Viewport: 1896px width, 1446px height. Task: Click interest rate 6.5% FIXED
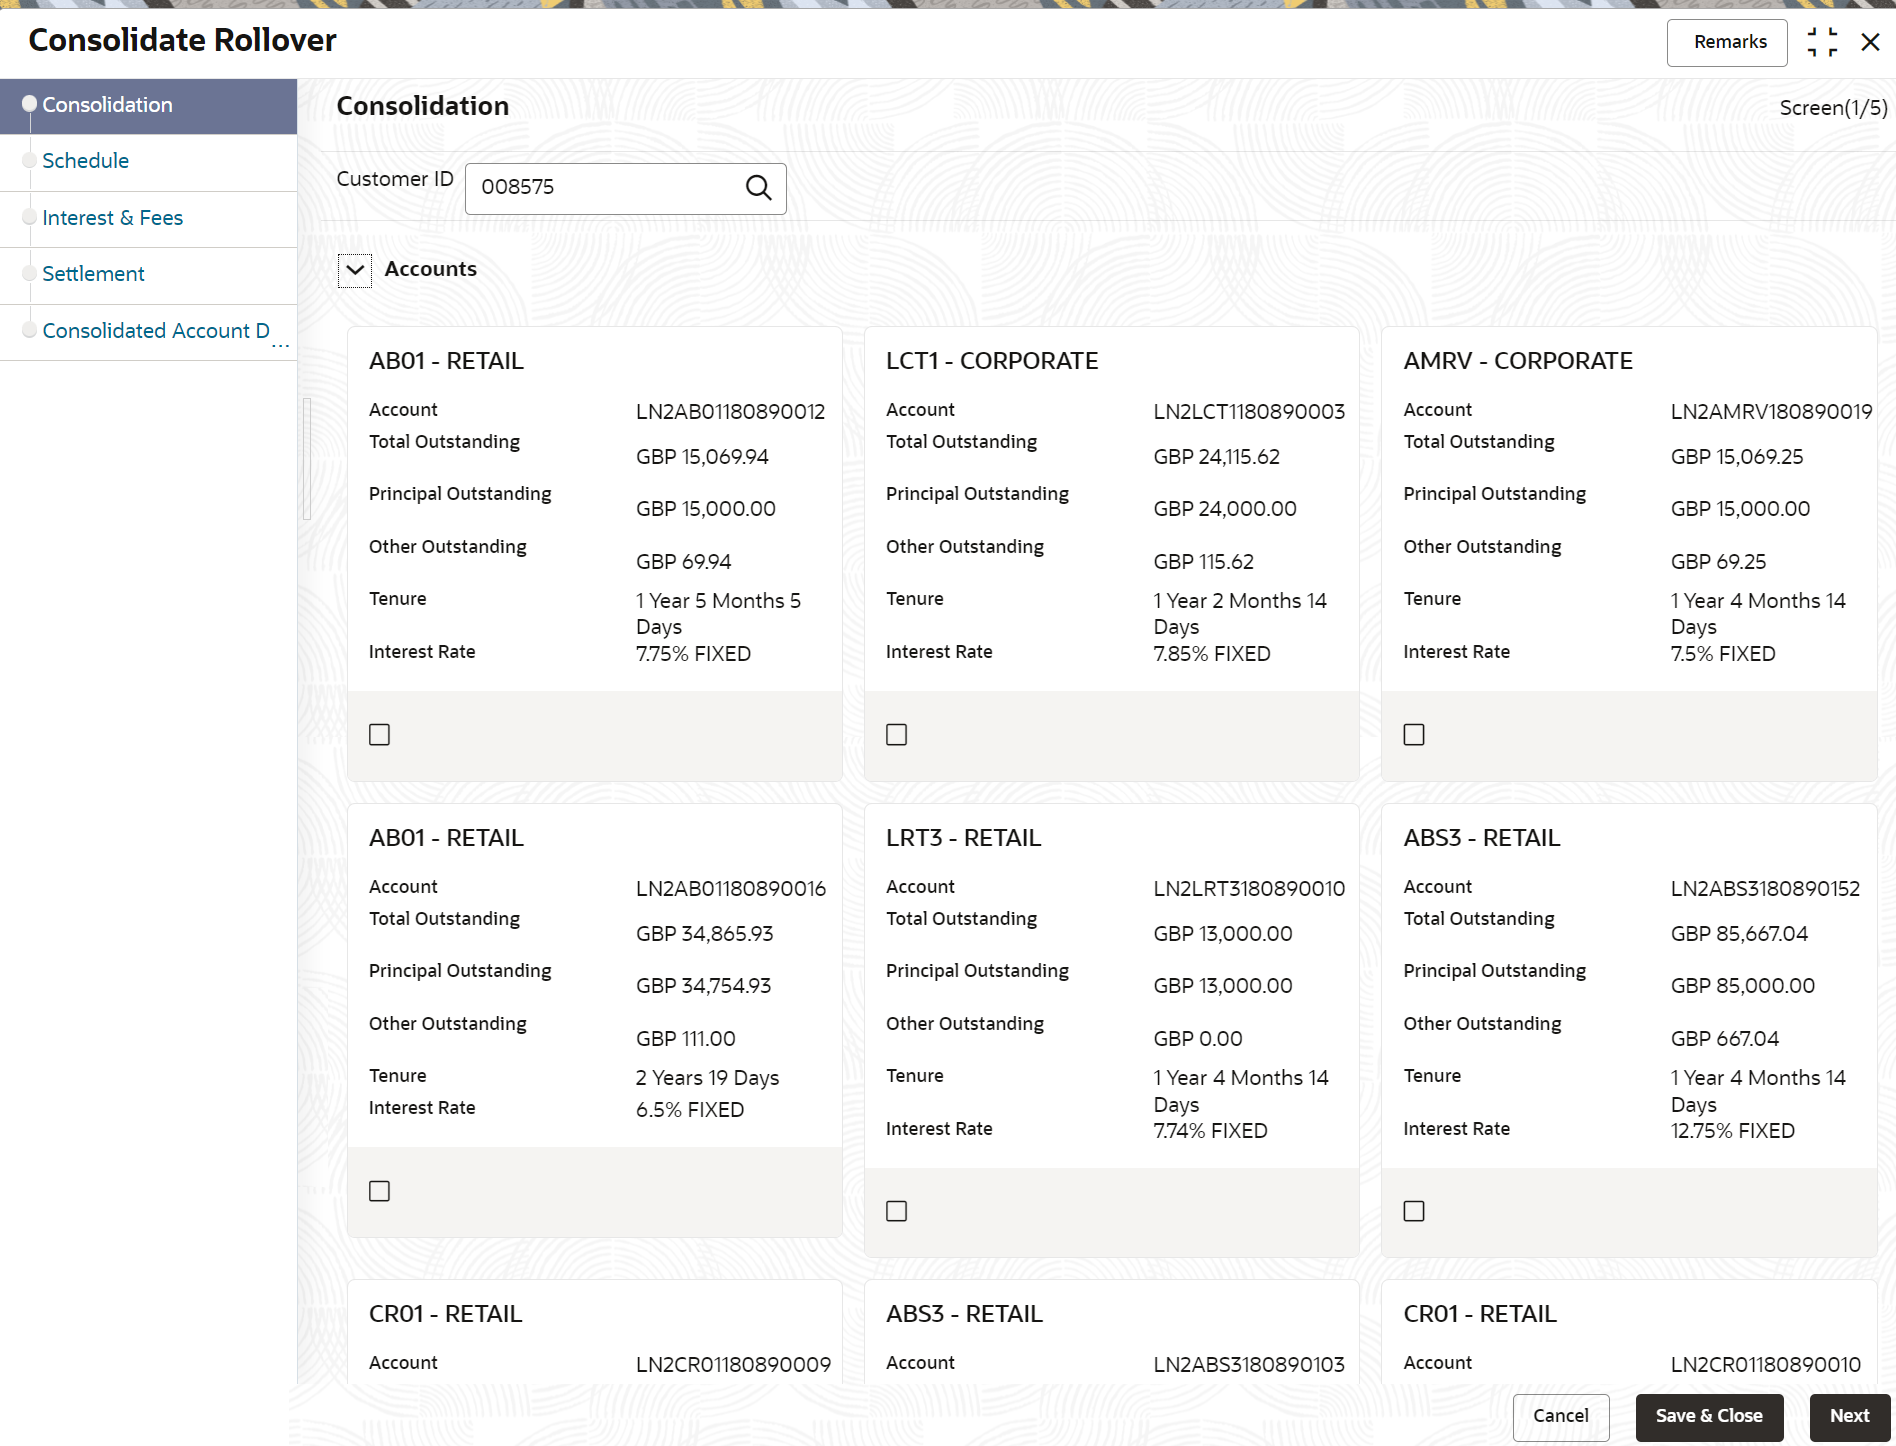[x=690, y=1110]
